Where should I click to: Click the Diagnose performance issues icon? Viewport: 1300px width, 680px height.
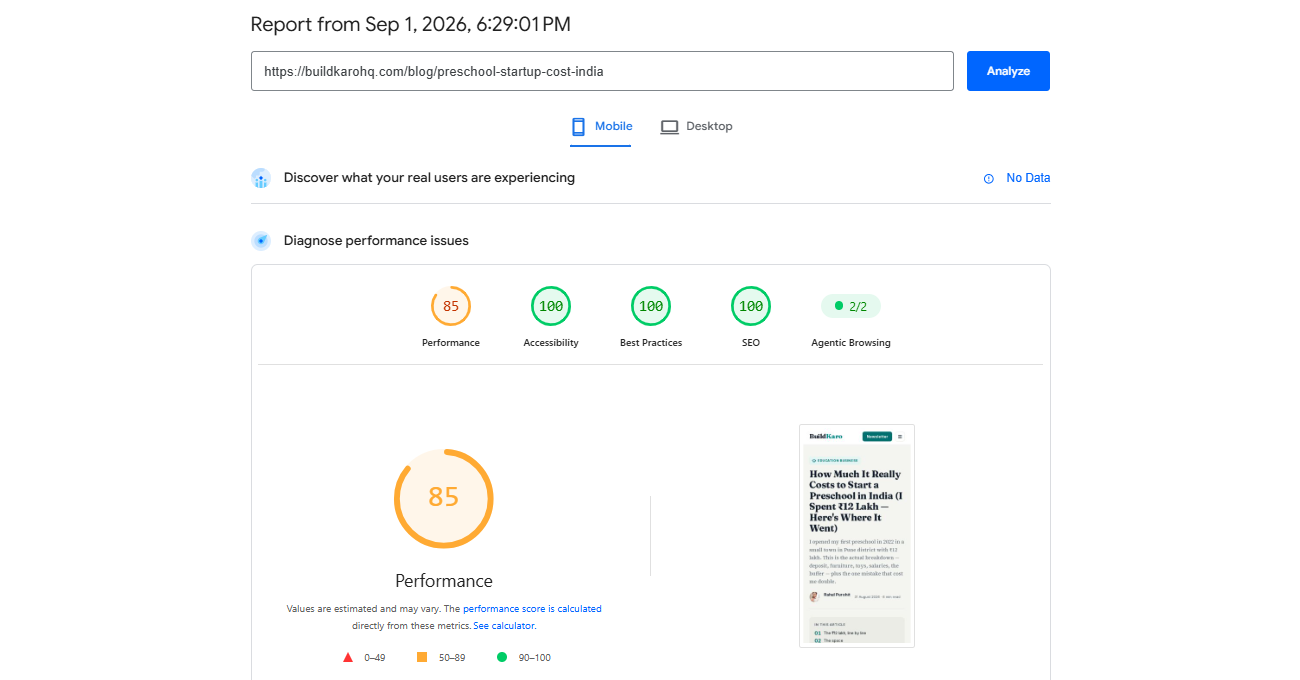(x=261, y=241)
